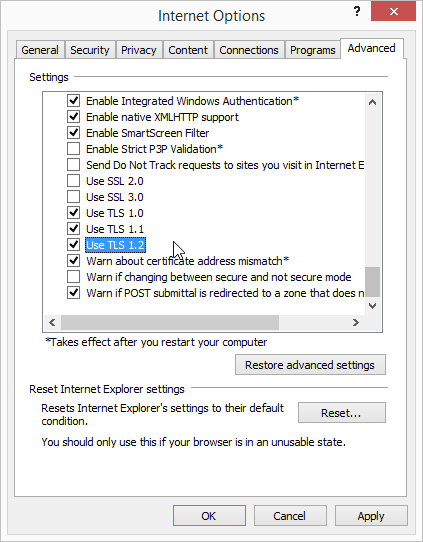The height and width of the screenshot is (542, 423).
Task: Click the settings list scroll up arrow
Action: [372, 102]
